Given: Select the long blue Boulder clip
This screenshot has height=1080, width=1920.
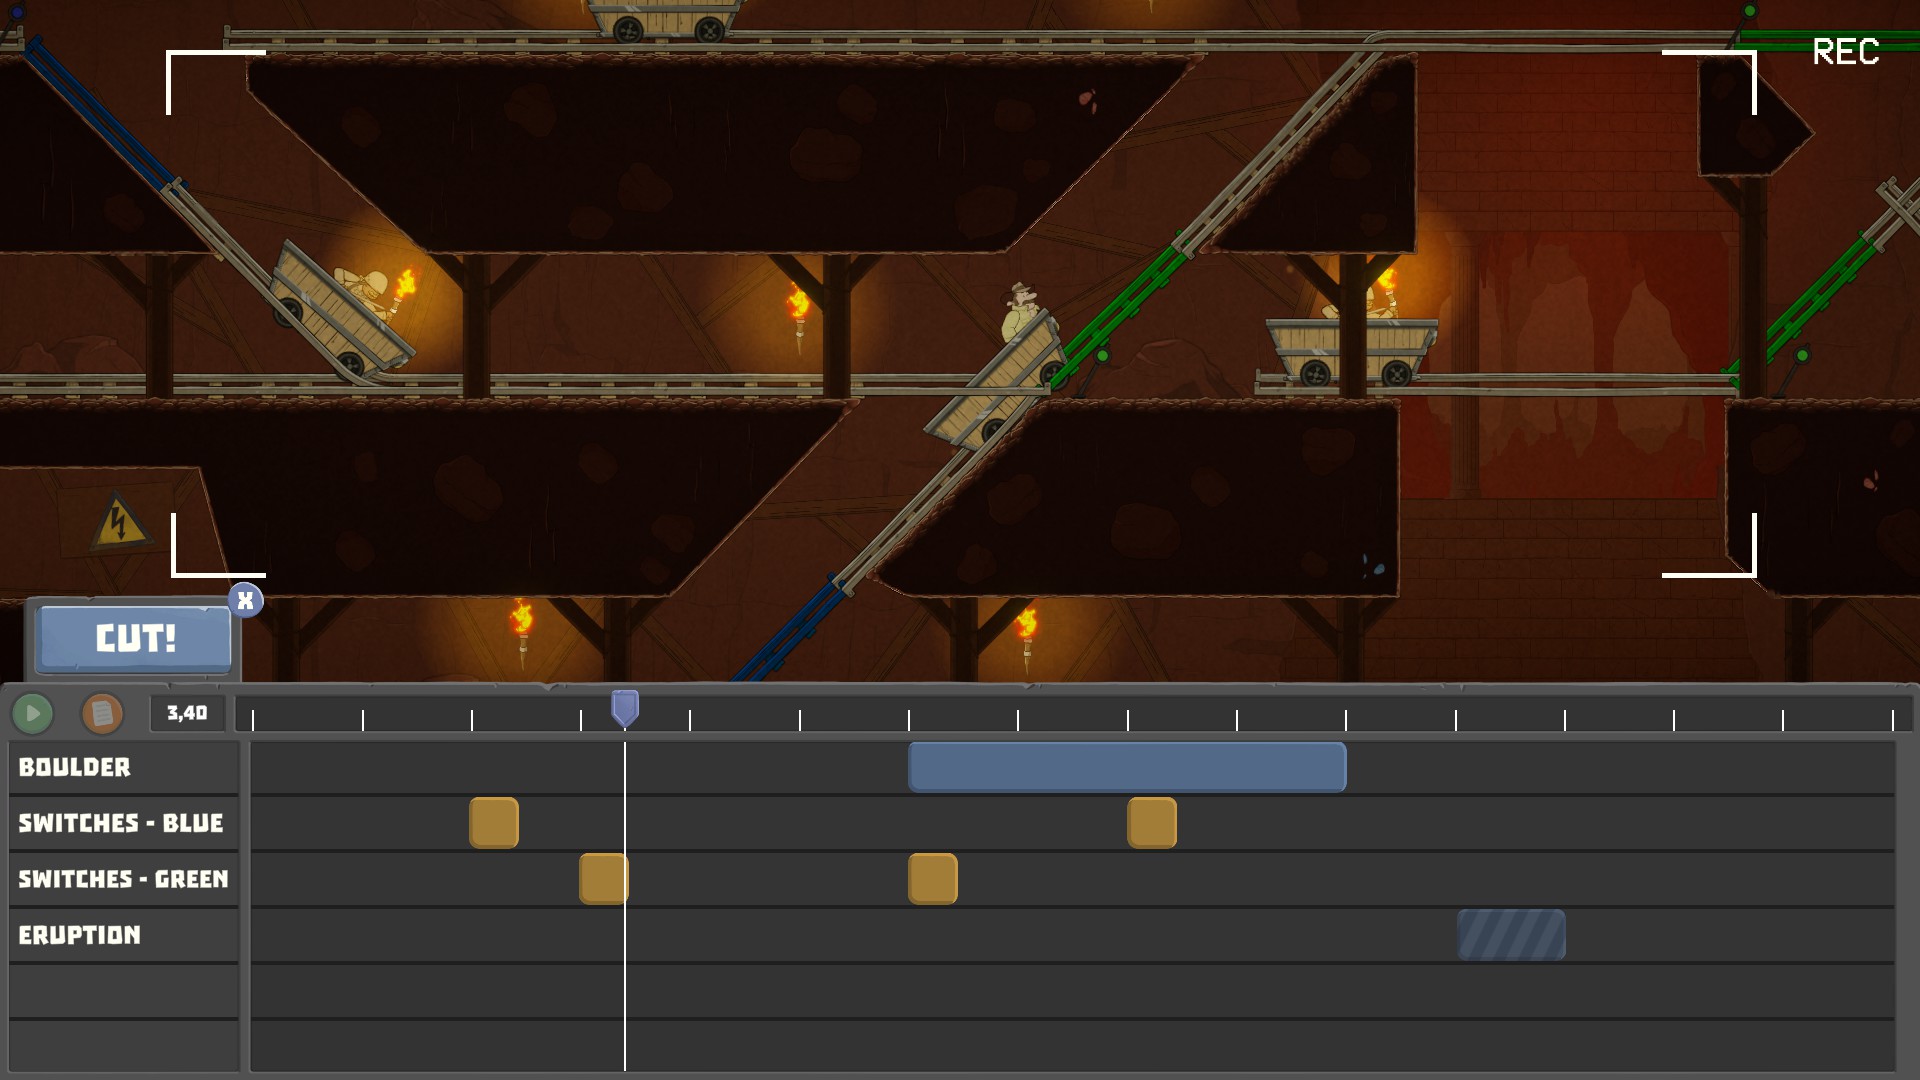Looking at the screenshot, I should pyautogui.click(x=1127, y=767).
